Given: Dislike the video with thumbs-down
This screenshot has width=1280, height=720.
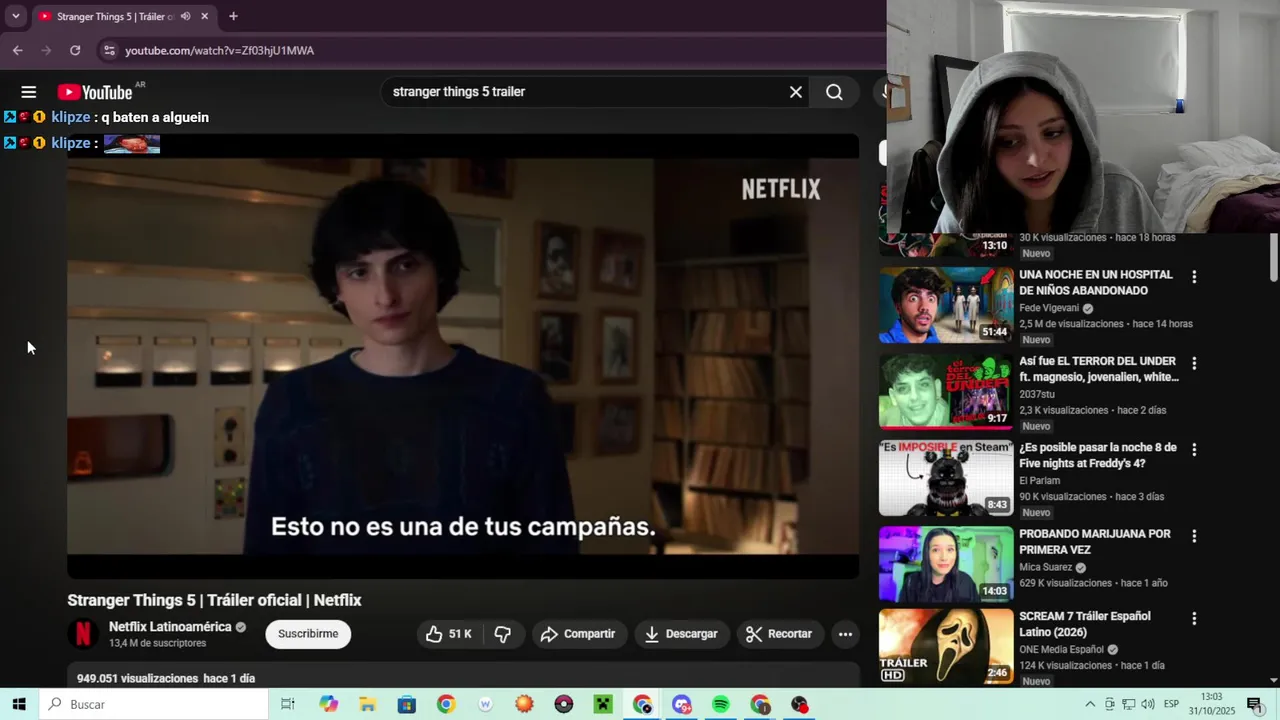Looking at the screenshot, I should 503,634.
